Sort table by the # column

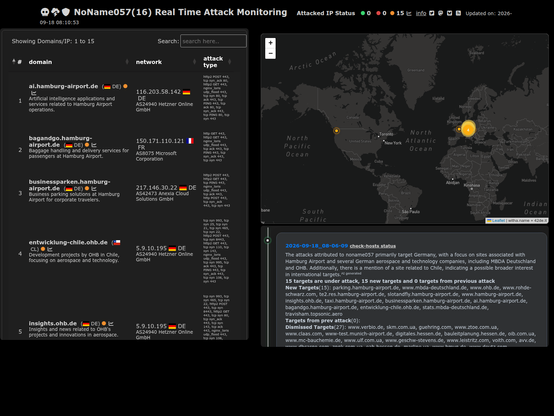(17, 62)
